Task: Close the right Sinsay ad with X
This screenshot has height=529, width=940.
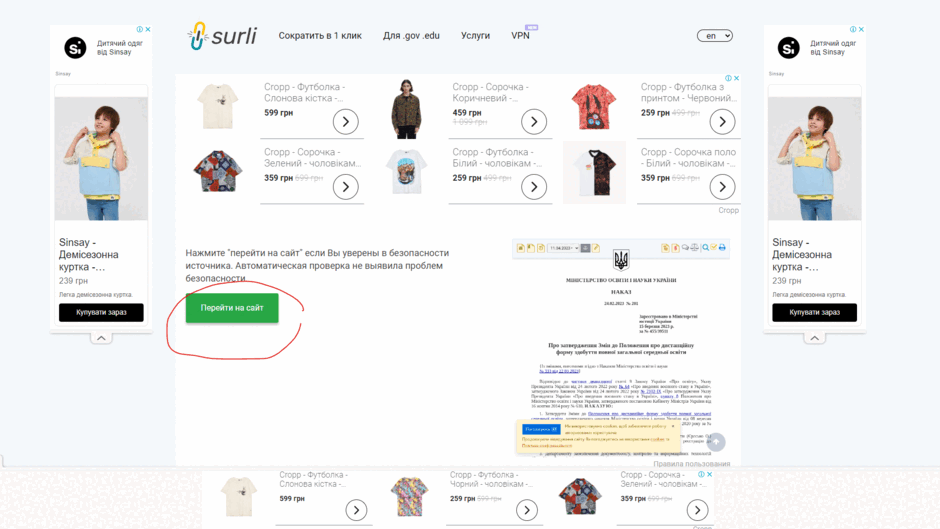Action: (x=861, y=29)
